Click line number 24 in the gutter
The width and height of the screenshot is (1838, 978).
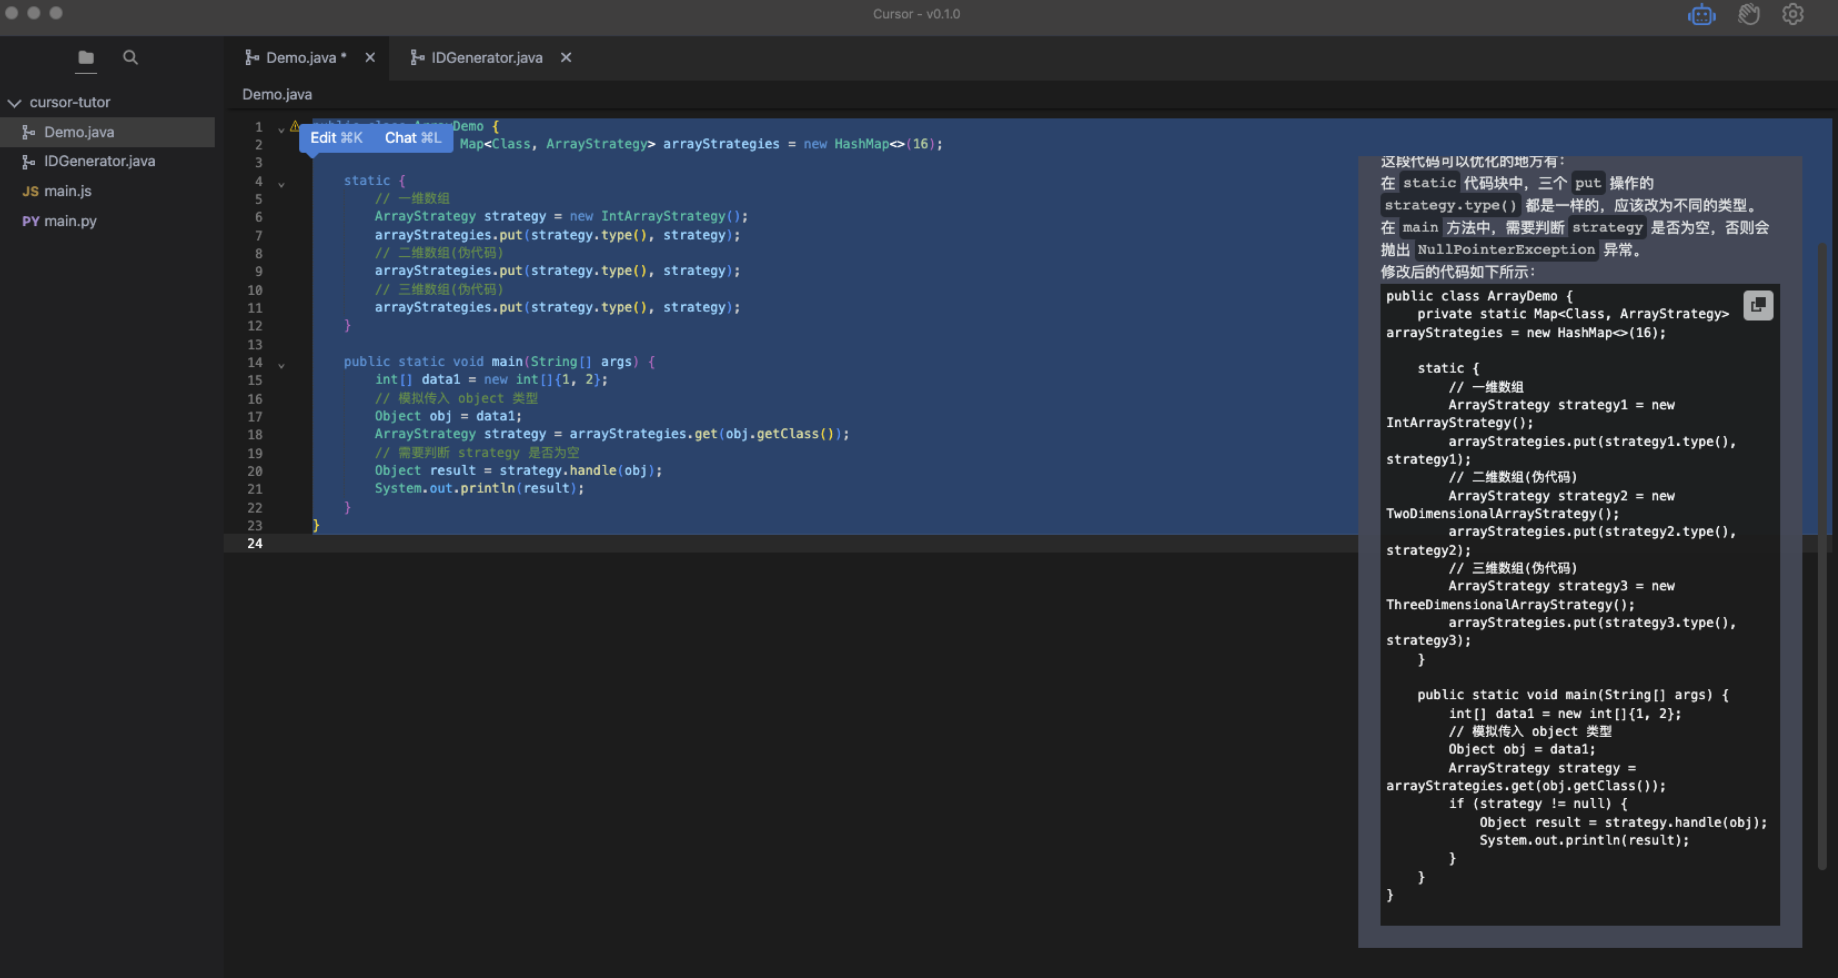[x=255, y=543]
